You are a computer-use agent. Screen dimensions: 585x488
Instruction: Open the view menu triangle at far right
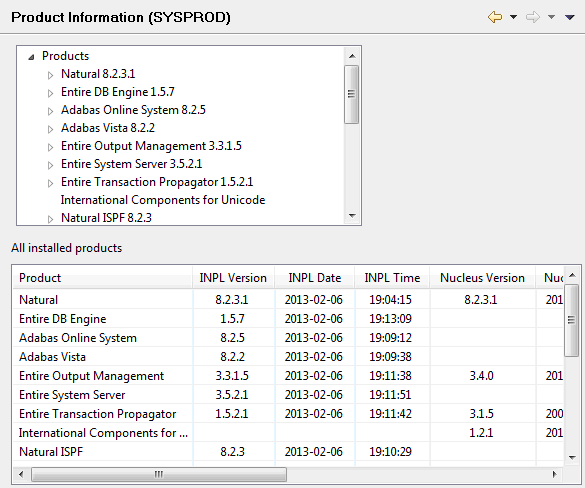coord(570,17)
